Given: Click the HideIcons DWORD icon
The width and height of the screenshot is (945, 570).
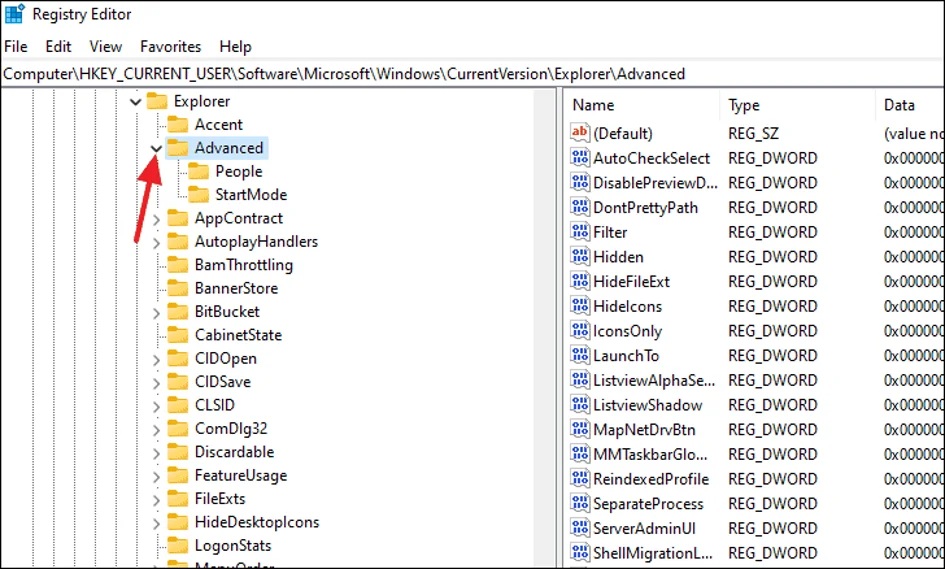Looking at the screenshot, I should tap(580, 305).
